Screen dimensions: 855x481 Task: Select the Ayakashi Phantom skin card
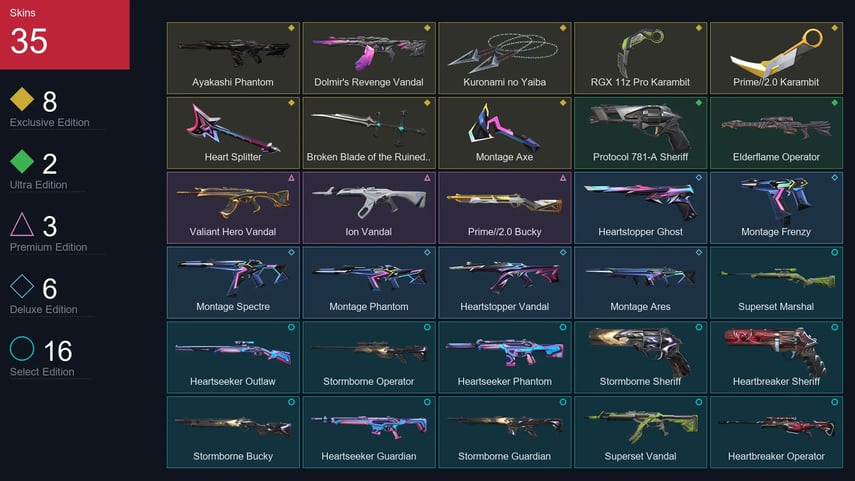[233, 58]
